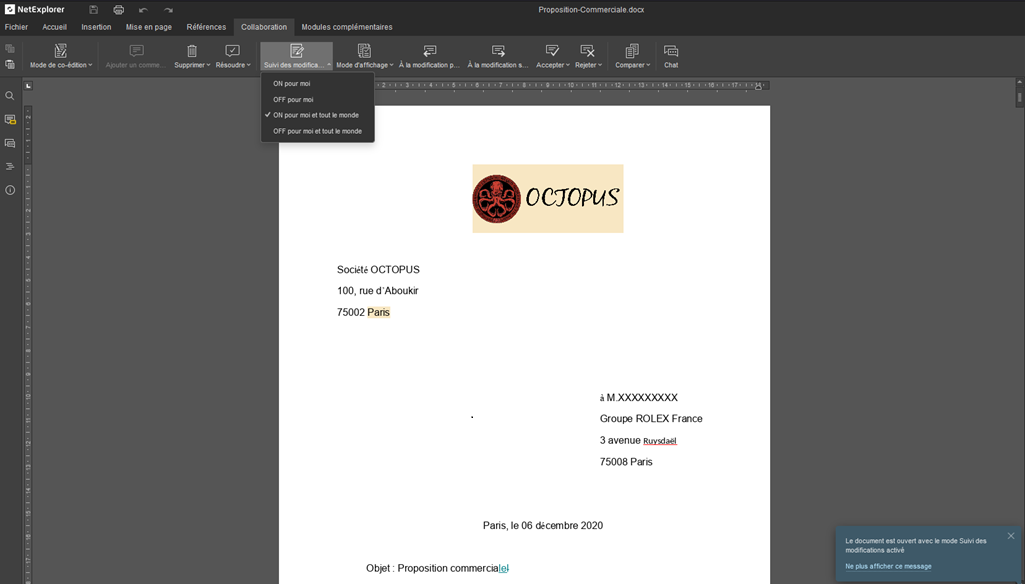
Task: Open the Chat panel from toolbar
Action: point(671,56)
